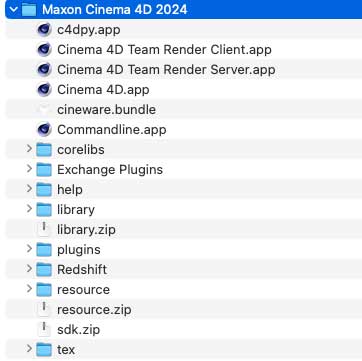Click the resource folder icon
Viewport: 362px width, 361px height.
[x=44, y=290]
